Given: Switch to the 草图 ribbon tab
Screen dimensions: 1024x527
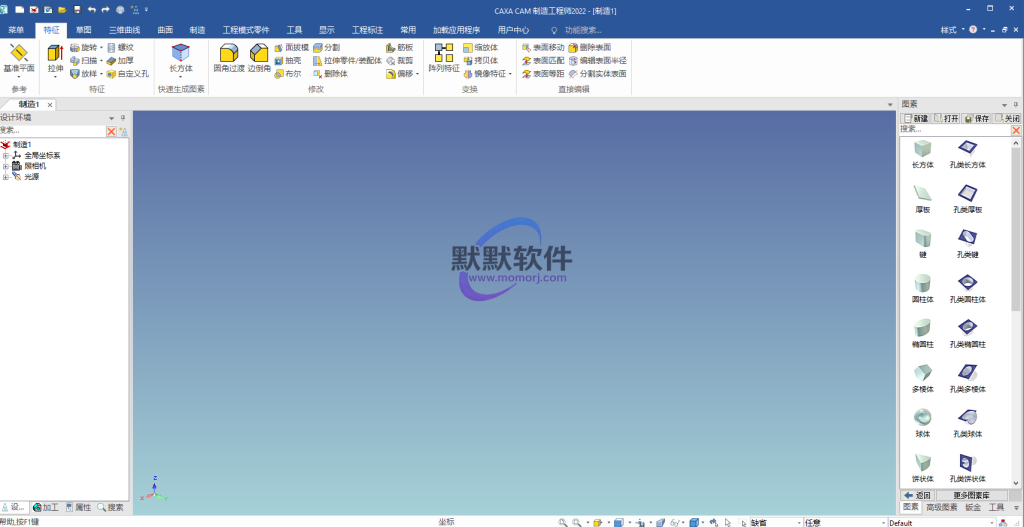Looking at the screenshot, I should (84, 30).
